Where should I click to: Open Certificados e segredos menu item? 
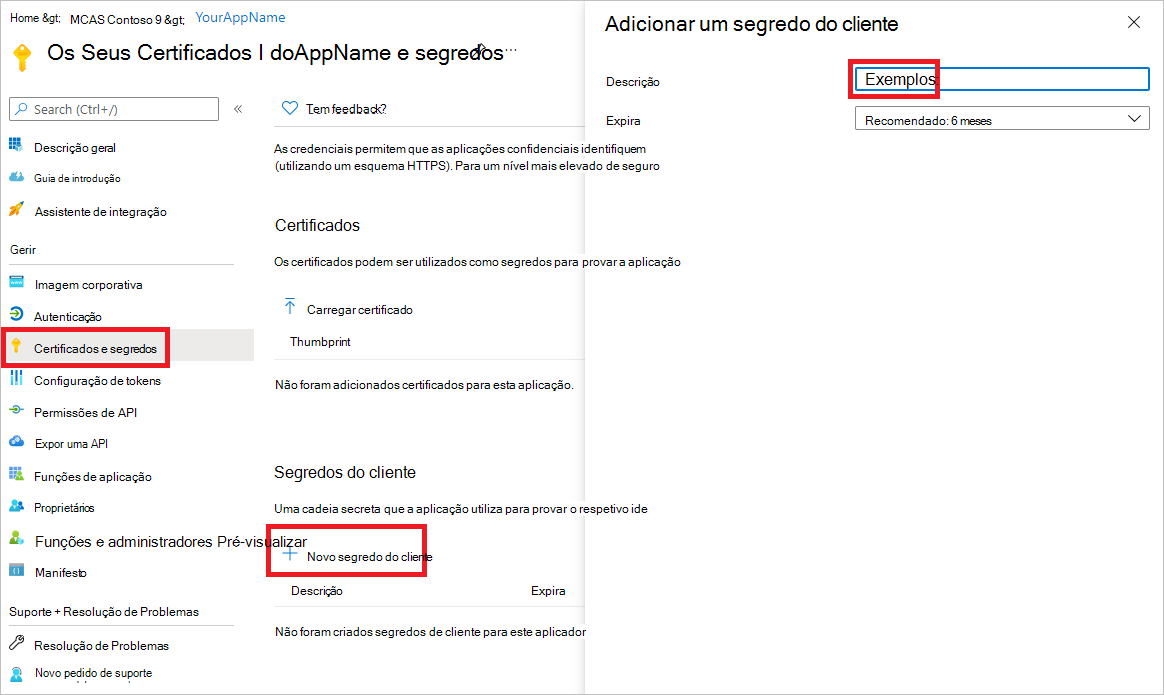click(95, 349)
